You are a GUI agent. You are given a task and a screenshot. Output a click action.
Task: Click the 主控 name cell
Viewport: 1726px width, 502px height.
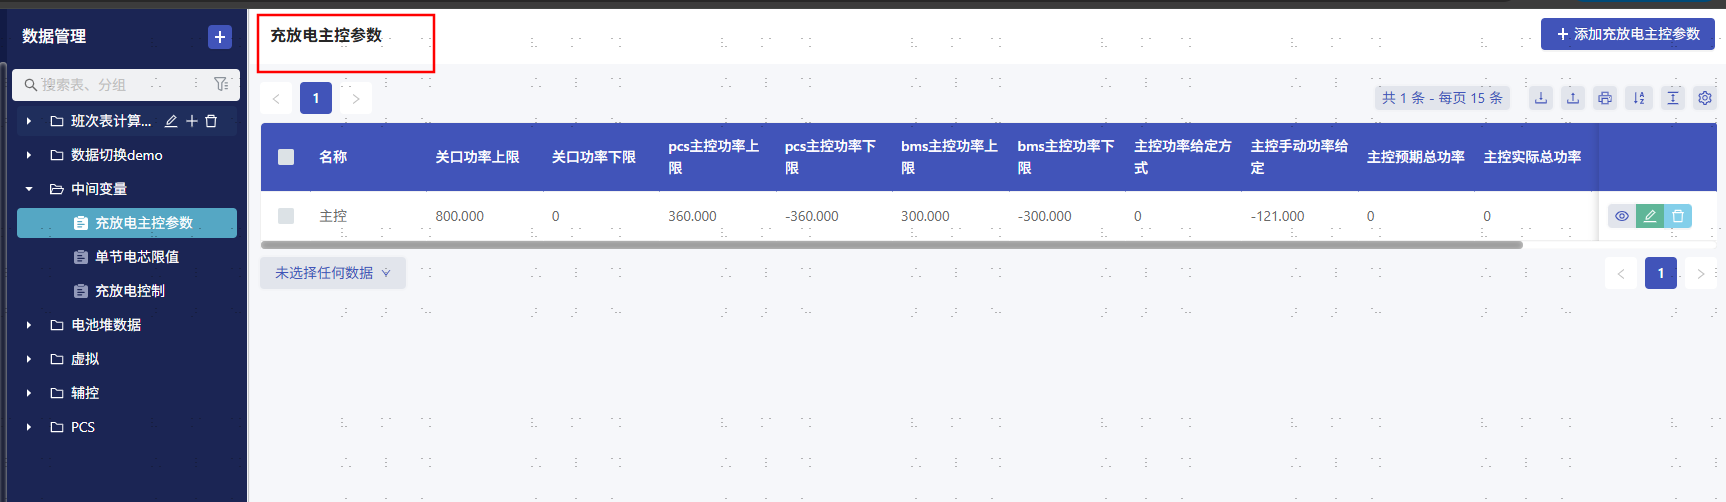coord(333,216)
